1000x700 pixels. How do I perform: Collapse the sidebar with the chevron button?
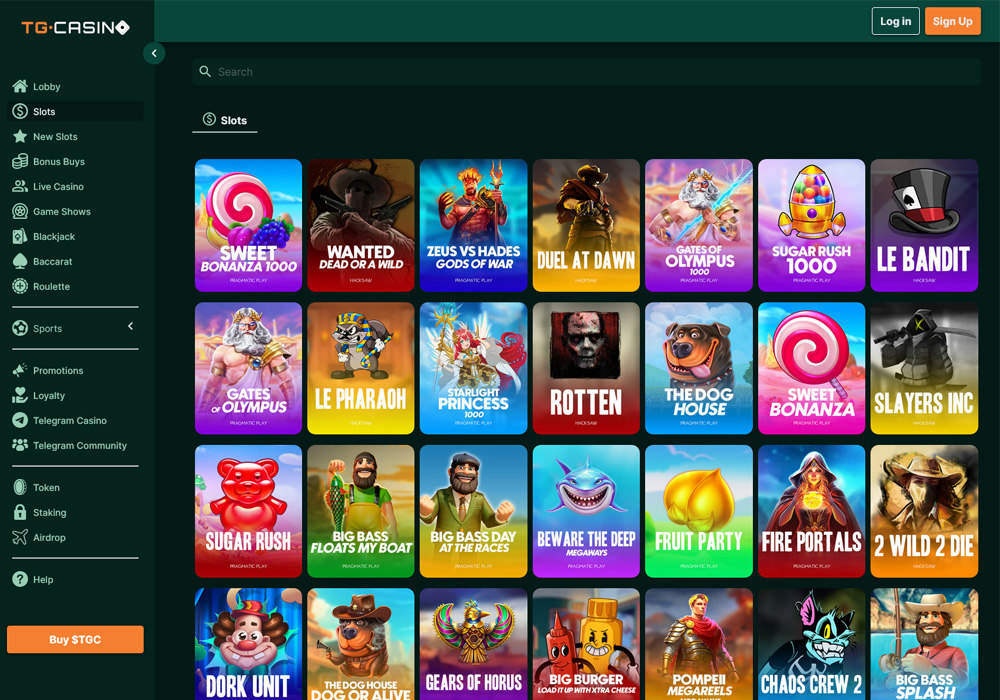pos(154,54)
